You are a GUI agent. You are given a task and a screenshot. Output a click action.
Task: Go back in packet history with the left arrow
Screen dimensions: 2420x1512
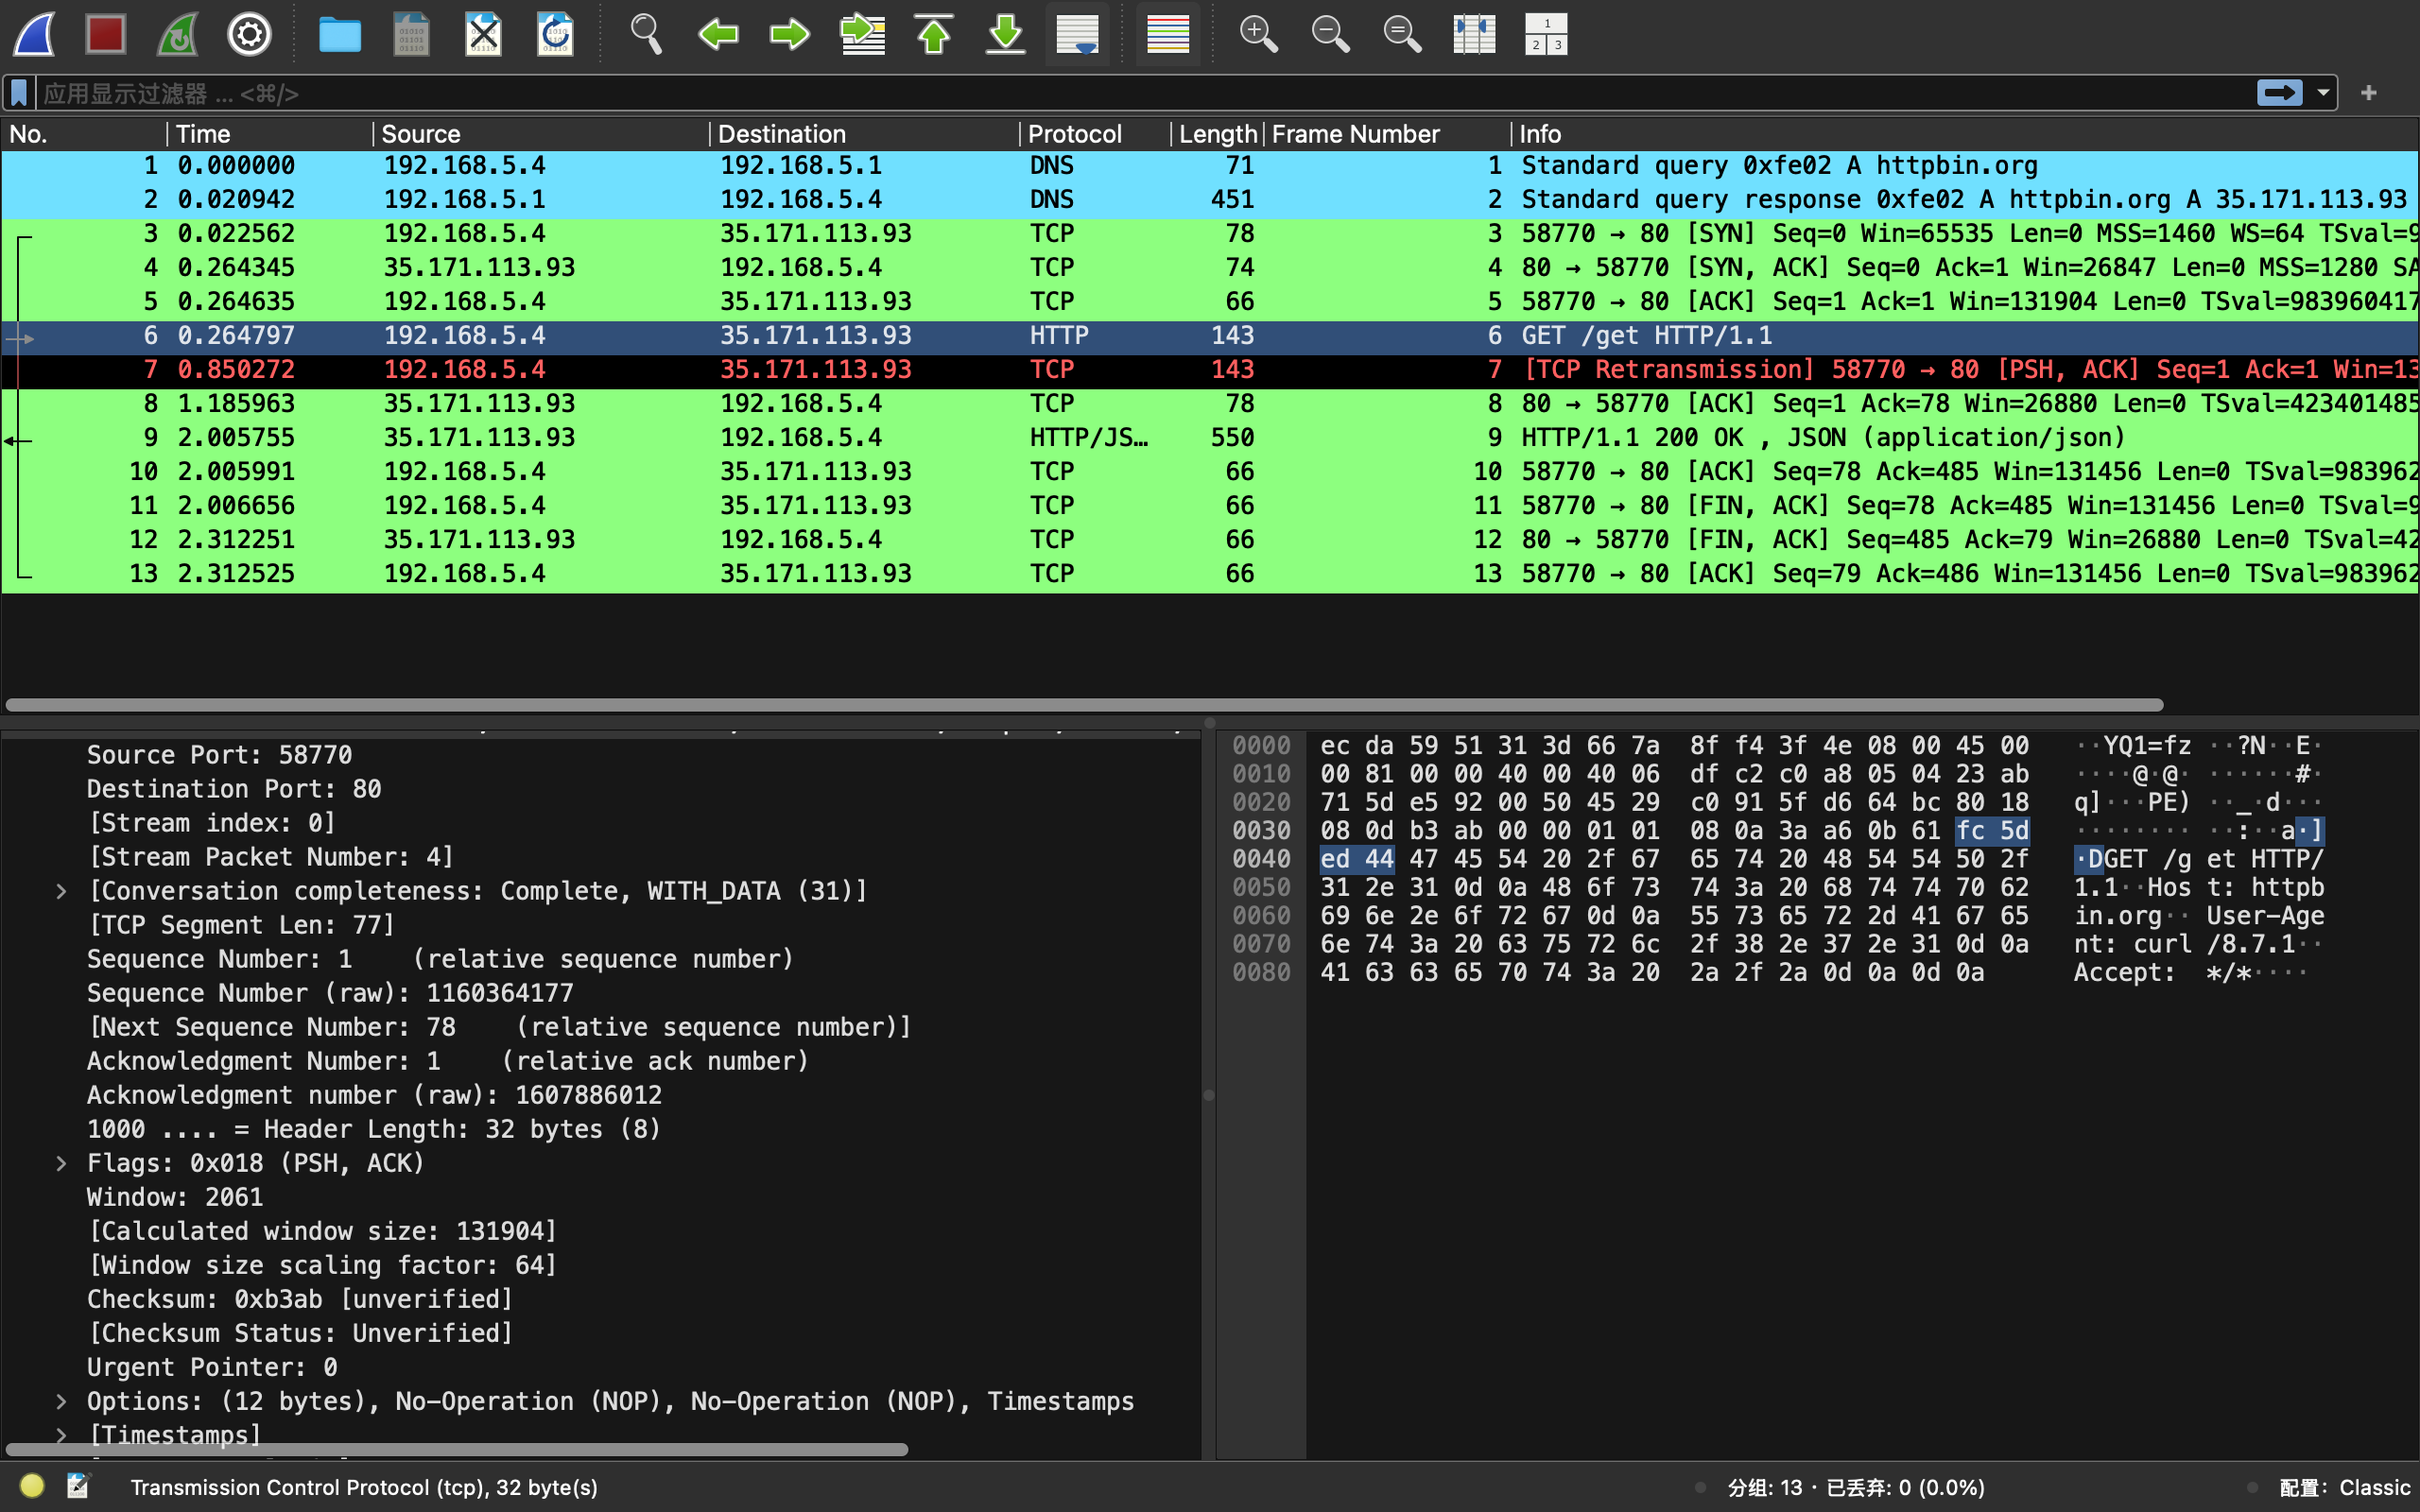pos(718,35)
